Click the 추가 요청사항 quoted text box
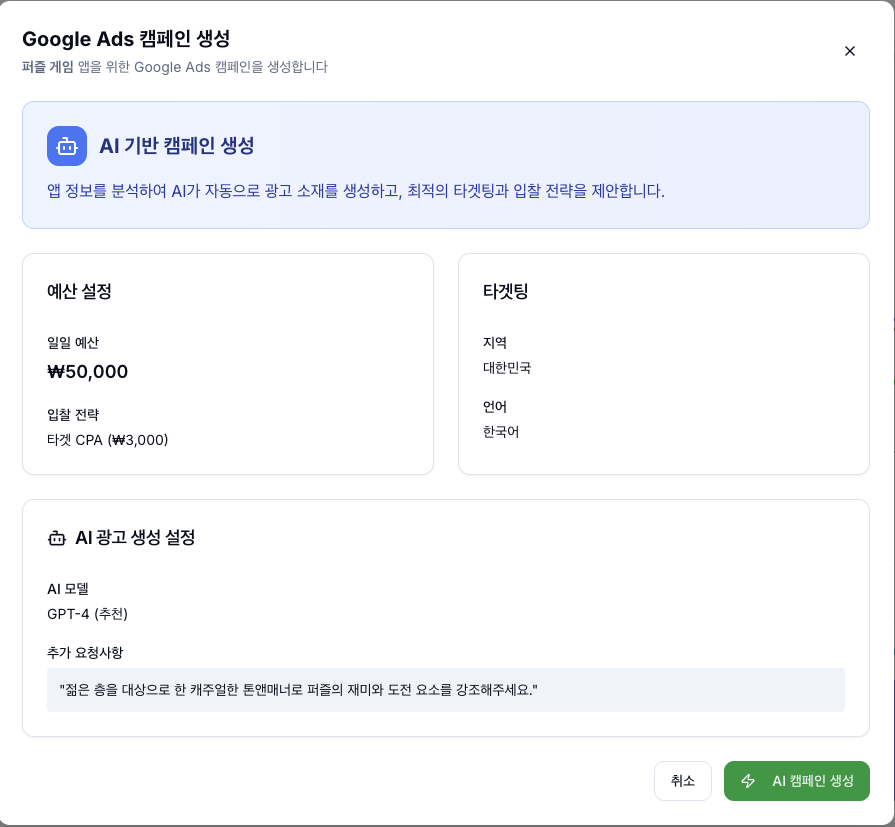Screen dimensions: 895x827 tap(445, 690)
